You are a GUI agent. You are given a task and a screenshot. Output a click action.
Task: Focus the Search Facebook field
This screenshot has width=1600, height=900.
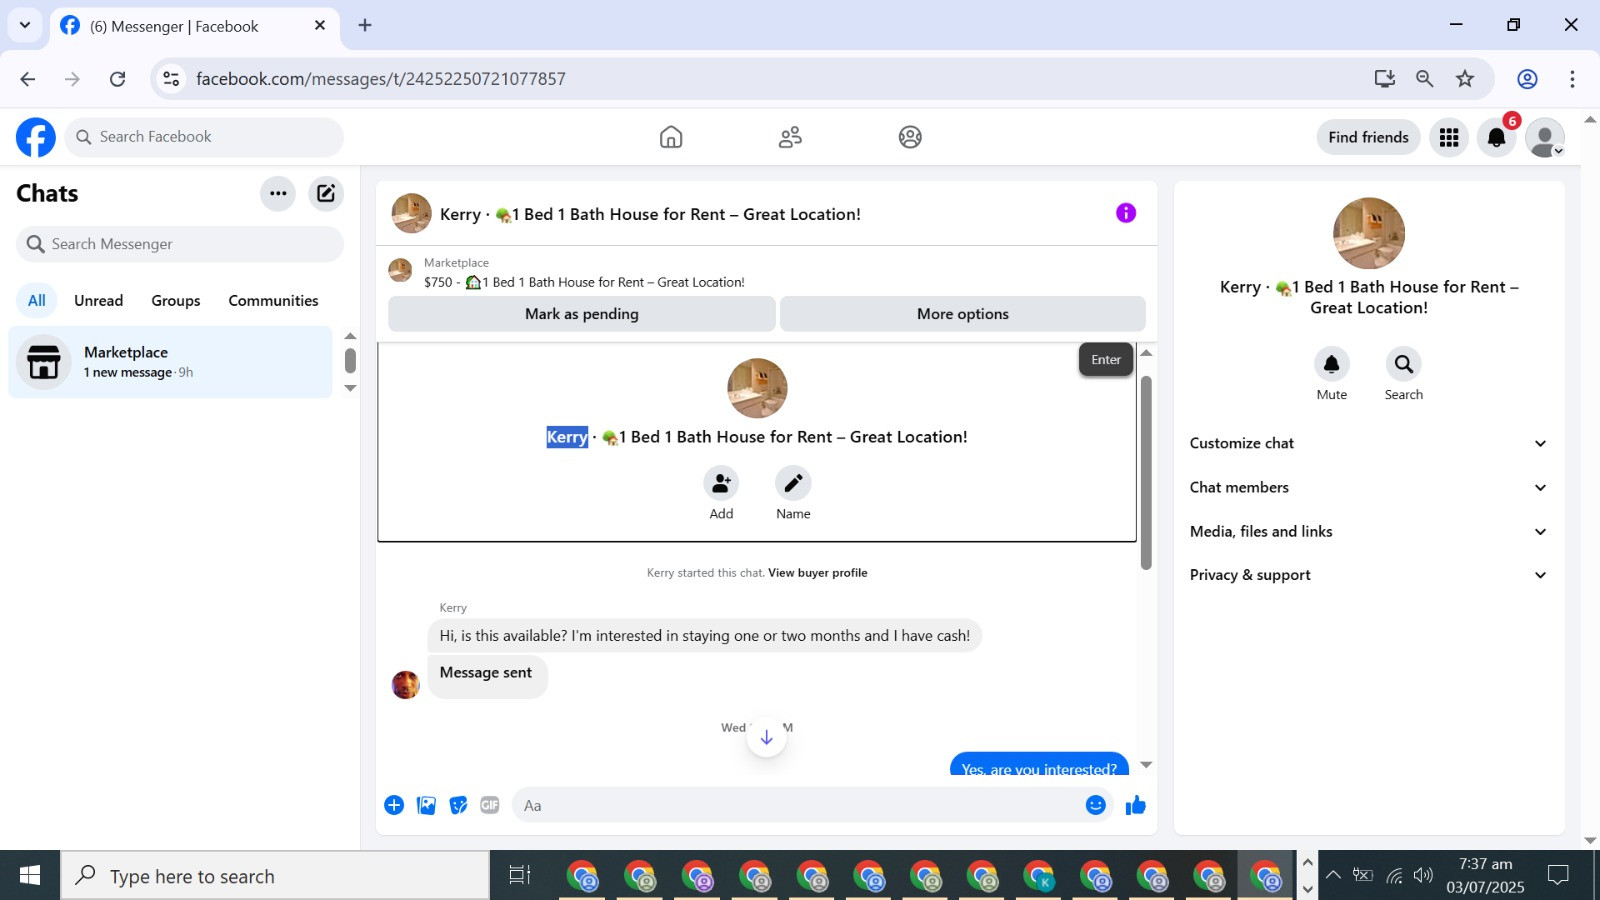point(204,137)
